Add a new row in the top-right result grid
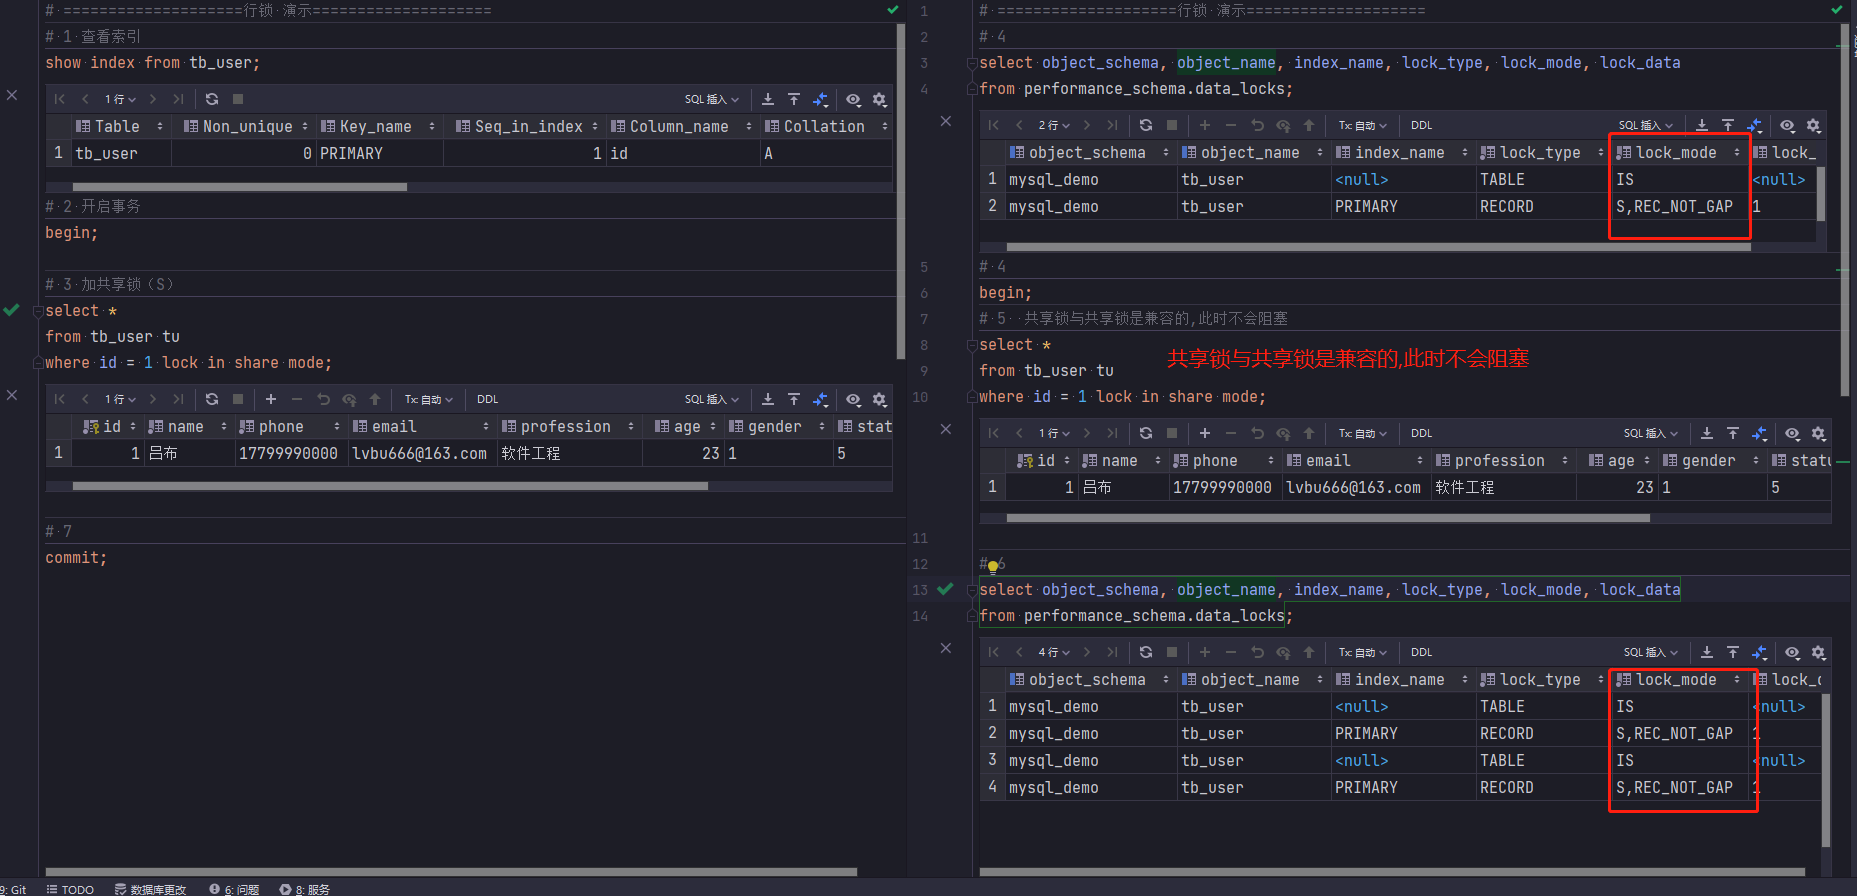The height and width of the screenshot is (896, 1857). 1205,125
